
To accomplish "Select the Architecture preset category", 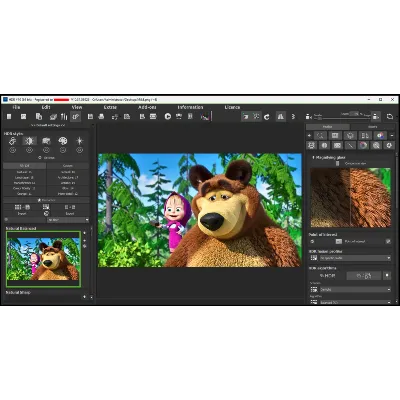I will (68, 177).
